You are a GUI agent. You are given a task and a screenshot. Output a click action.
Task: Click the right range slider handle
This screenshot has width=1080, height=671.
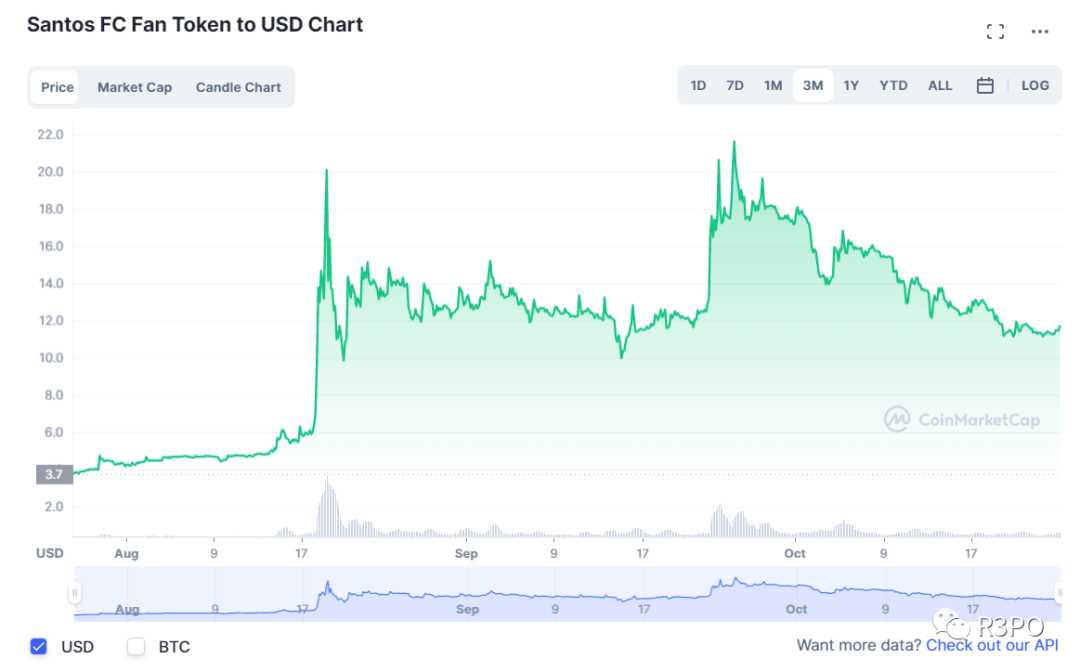pos(1060,593)
